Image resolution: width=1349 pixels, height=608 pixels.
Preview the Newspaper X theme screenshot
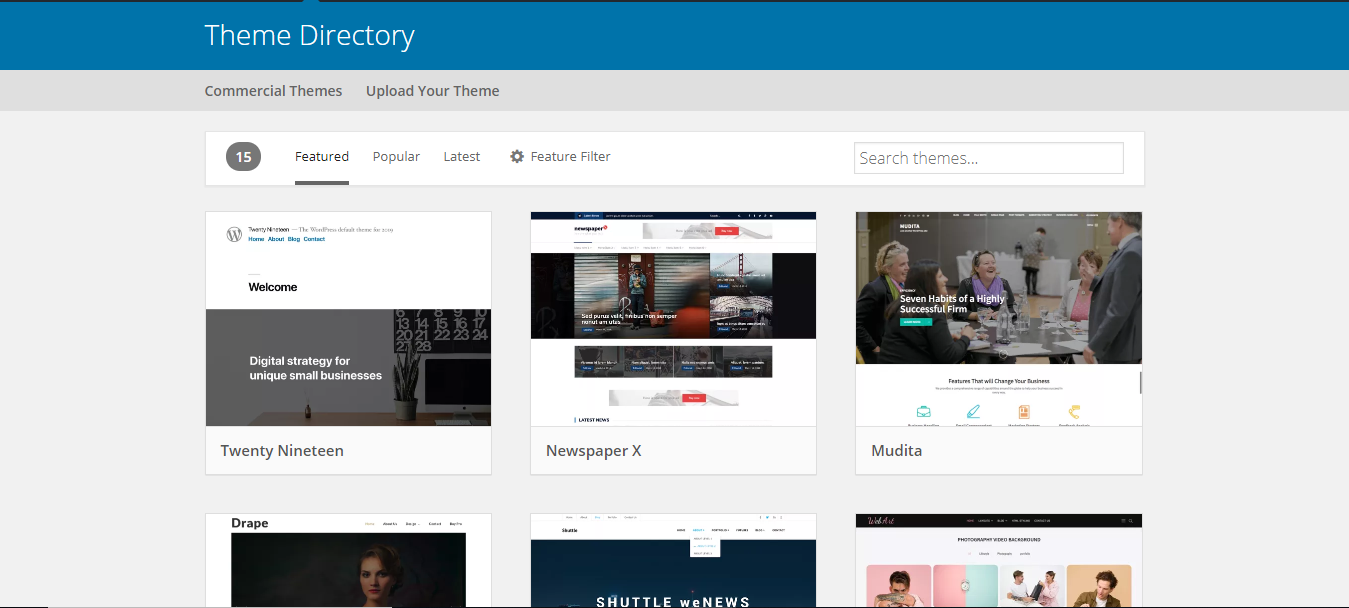pos(673,319)
